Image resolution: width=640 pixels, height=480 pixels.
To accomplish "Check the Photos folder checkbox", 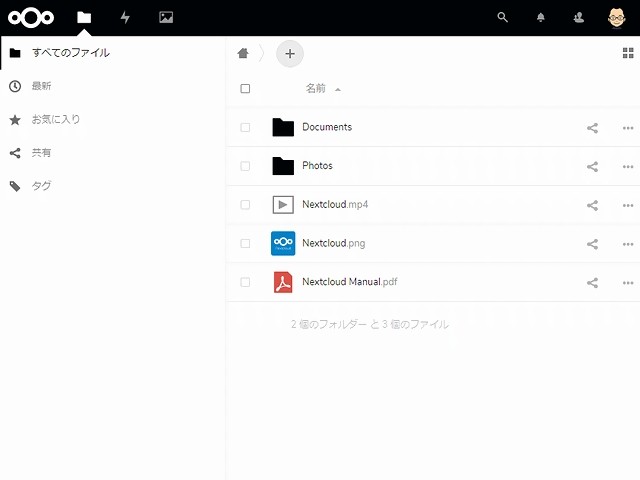I will coord(245,166).
